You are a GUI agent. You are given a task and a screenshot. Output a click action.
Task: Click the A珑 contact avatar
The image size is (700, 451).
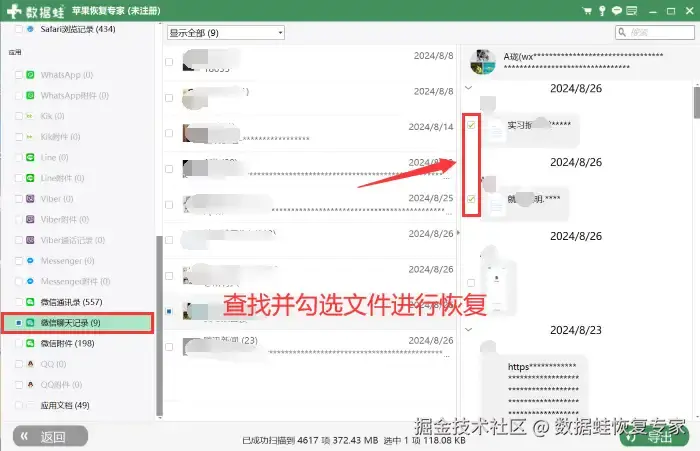483,62
